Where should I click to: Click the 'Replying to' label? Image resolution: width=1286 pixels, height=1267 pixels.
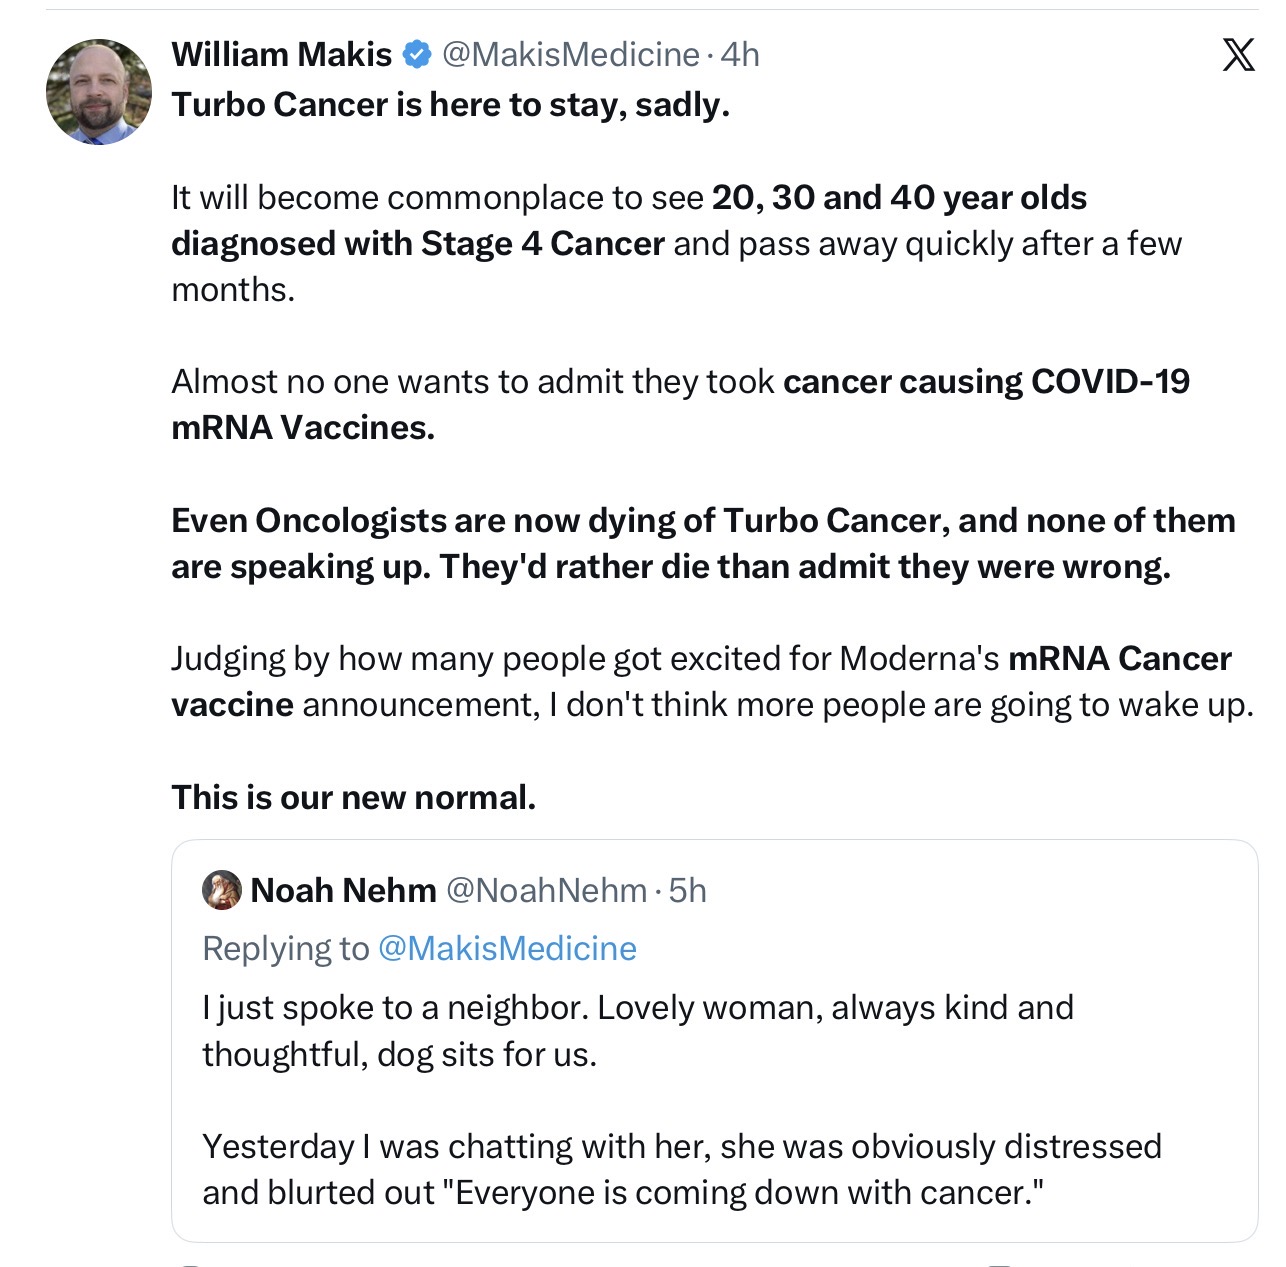click(x=286, y=948)
